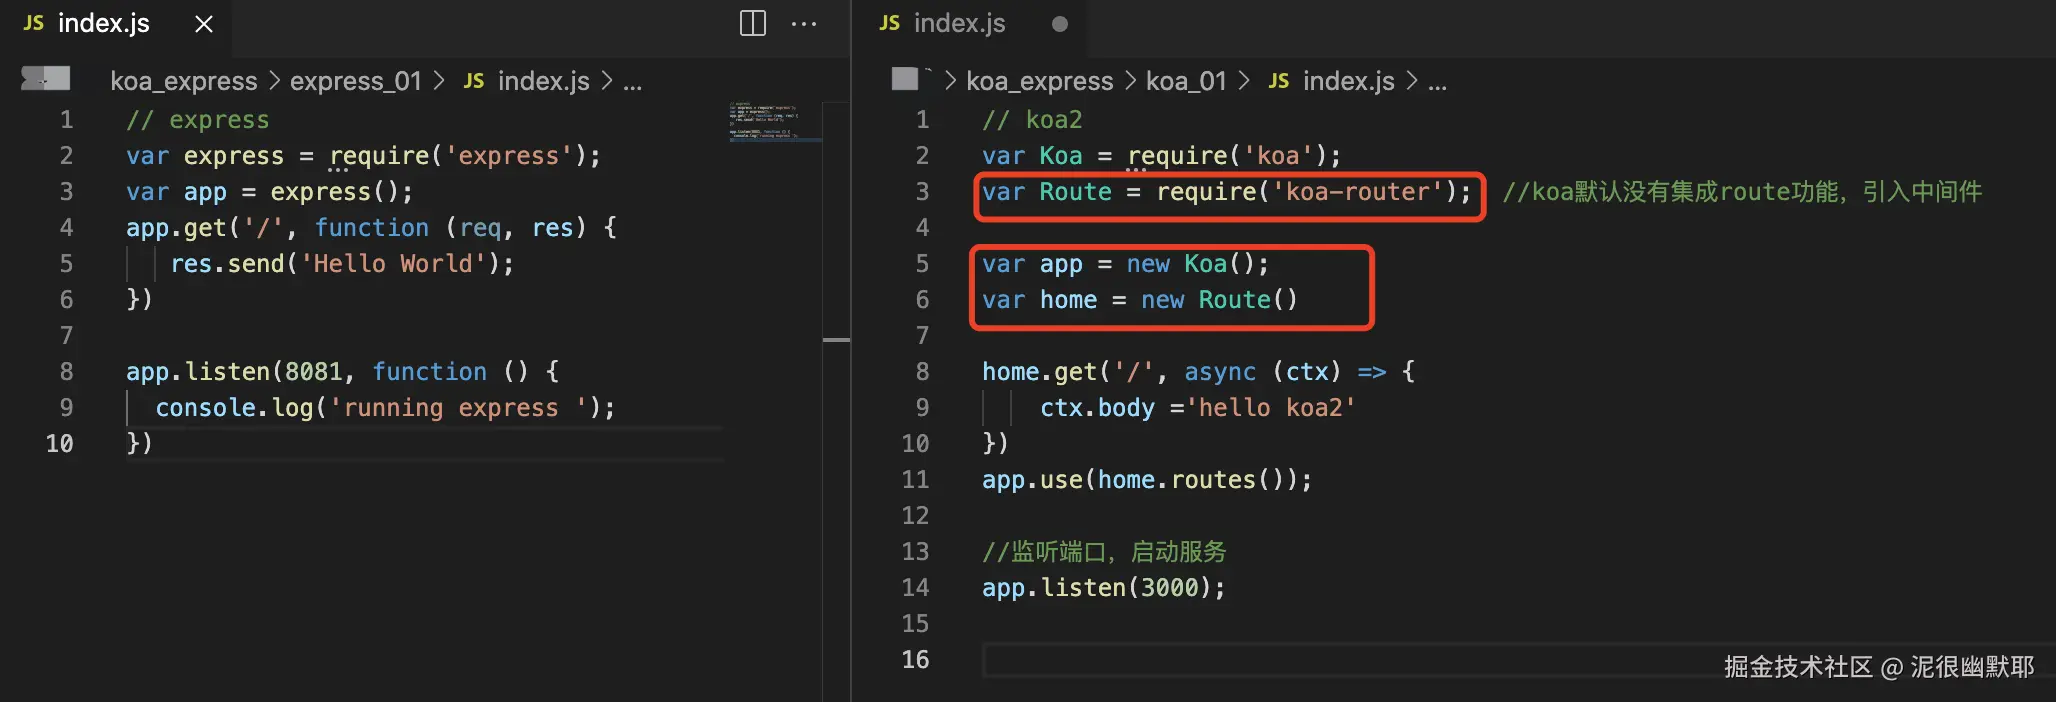Click the left editor minimap preview
Screen dimensions: 2056x702
[774, 121]
